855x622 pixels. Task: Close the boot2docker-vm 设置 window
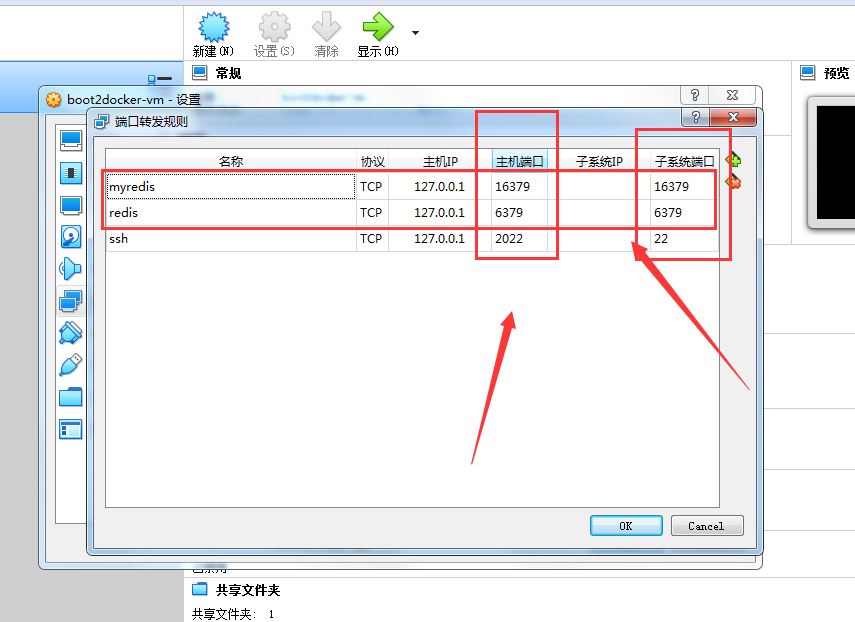tap(732, 95)
